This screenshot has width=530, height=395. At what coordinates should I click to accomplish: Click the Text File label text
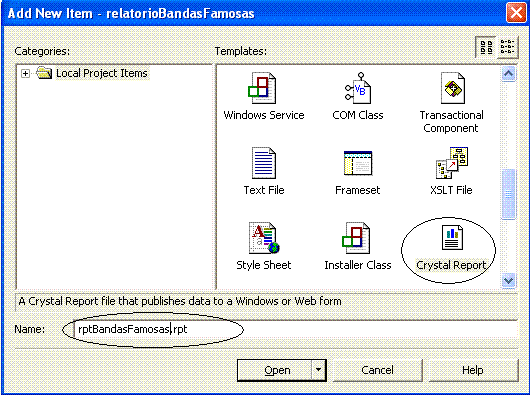point(264,190)
